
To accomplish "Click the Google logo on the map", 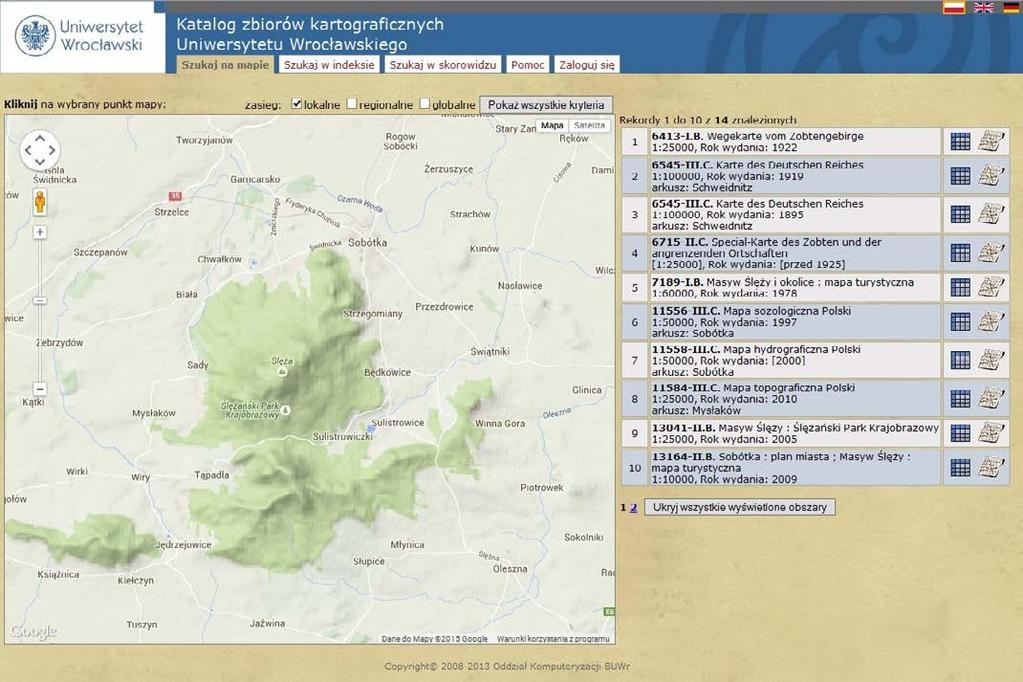I will pyautogui.click(x=33, y=631).
